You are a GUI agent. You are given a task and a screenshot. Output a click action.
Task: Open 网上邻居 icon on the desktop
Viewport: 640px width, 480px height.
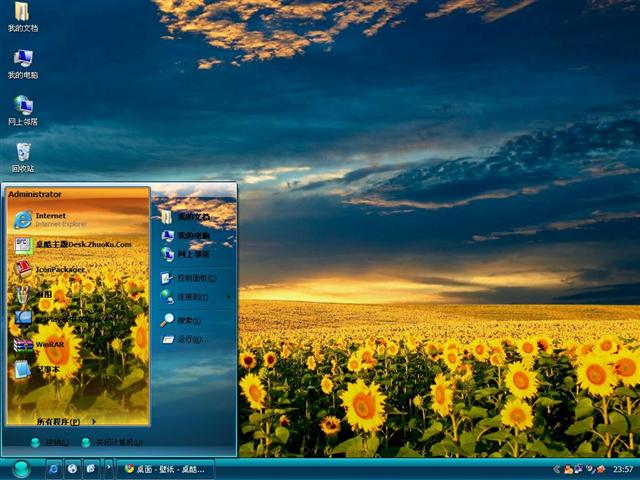[x=22, y=108]
